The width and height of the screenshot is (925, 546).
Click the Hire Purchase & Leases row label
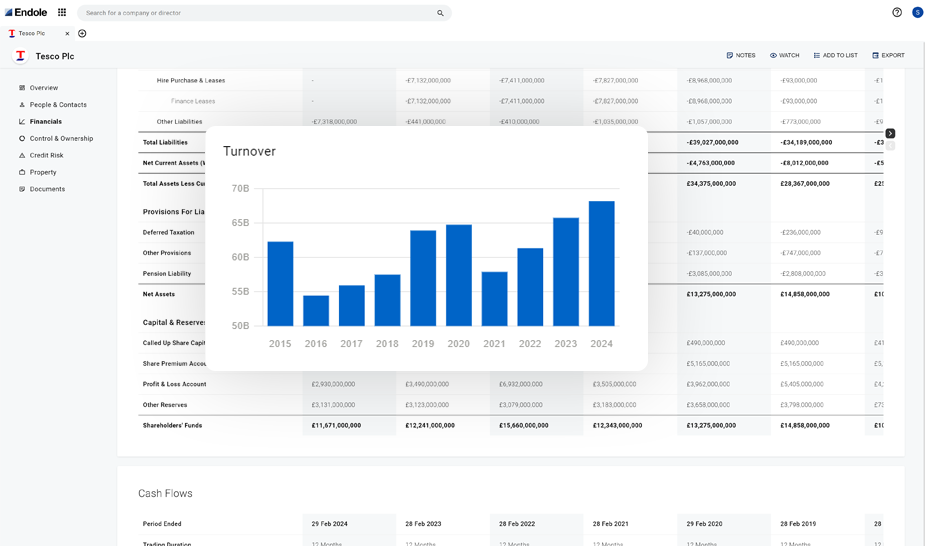(191, 81)
